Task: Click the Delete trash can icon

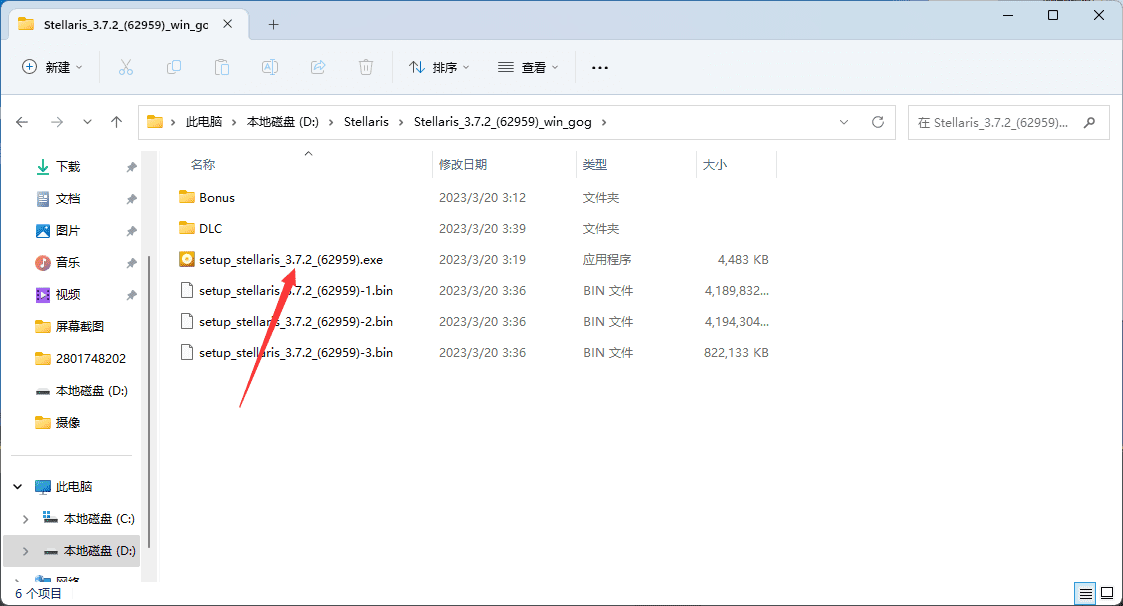Action: coord(366,67)
